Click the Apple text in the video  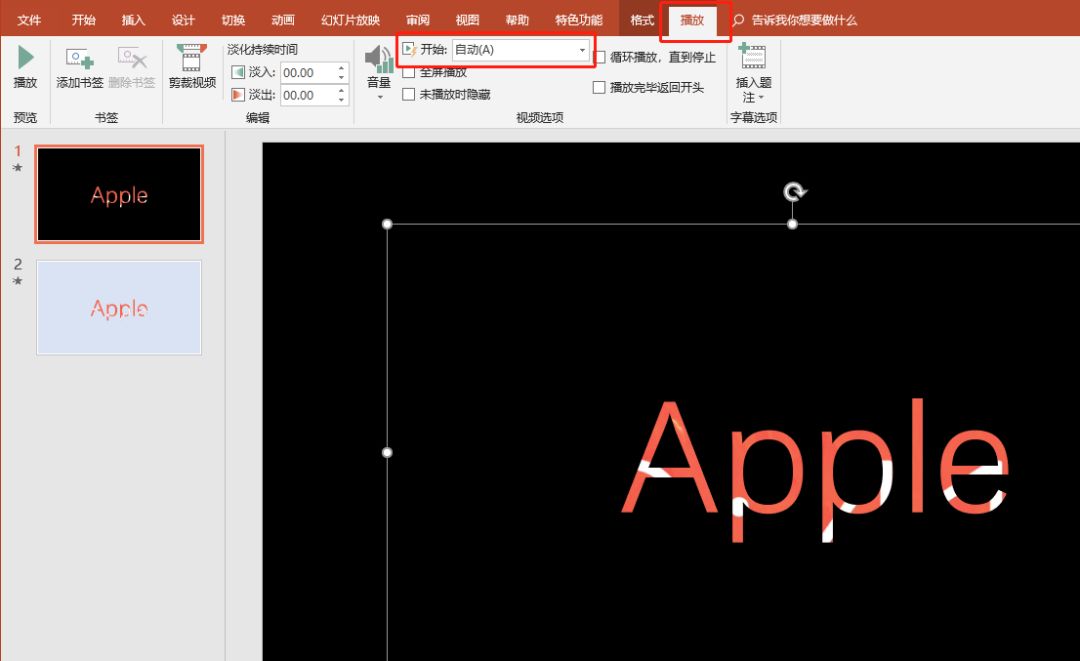pyautogui.click(x=816, y=470)
